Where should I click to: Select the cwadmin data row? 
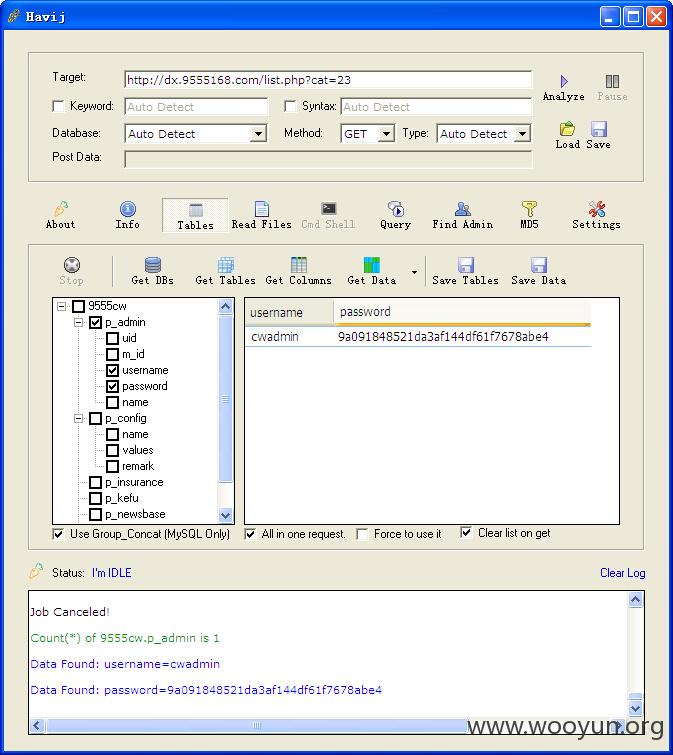click(418, 337)
